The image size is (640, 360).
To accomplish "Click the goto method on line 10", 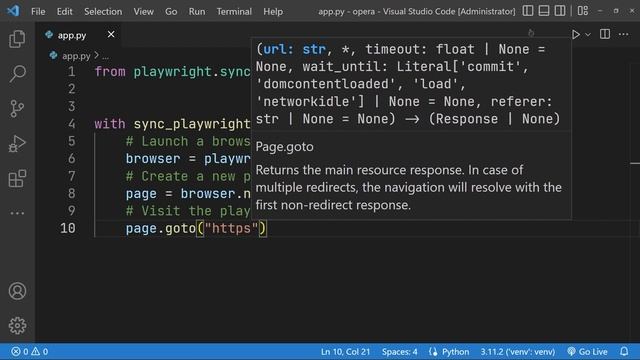I will [180, 228].
